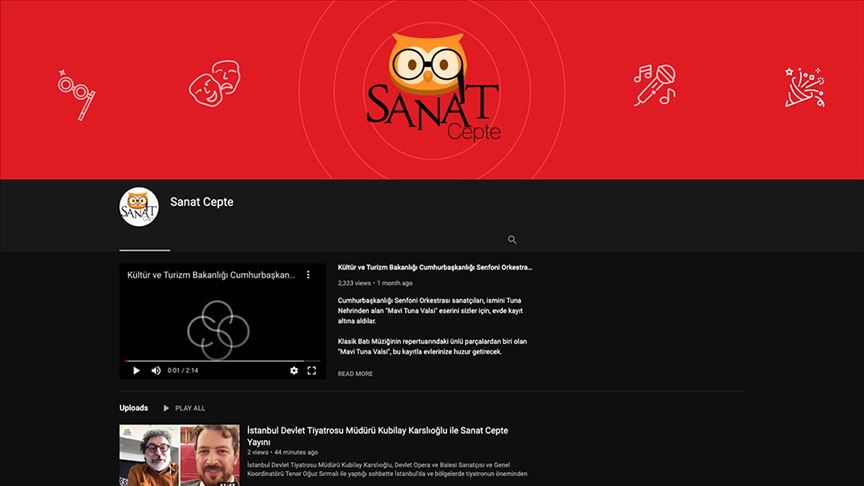The width and height of the screenshot is (864, 486).
Task: Mute the video with the speaker icon
Action: coord(156,370)
